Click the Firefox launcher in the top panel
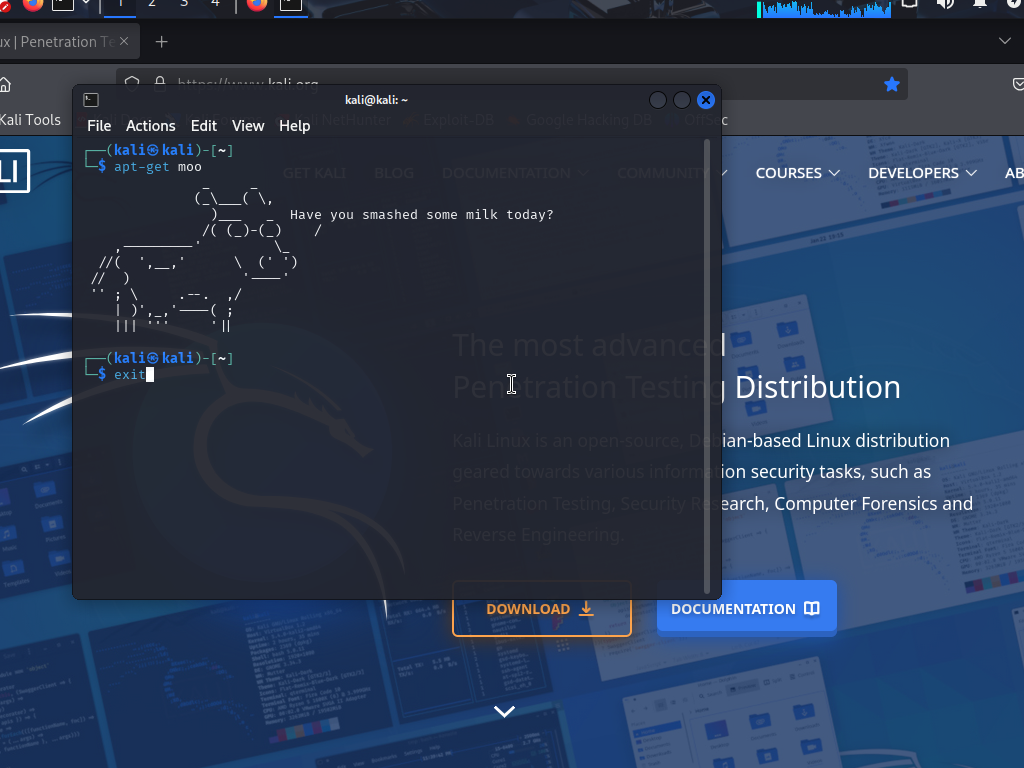The image size is (1024, 768). click(33, 5)
